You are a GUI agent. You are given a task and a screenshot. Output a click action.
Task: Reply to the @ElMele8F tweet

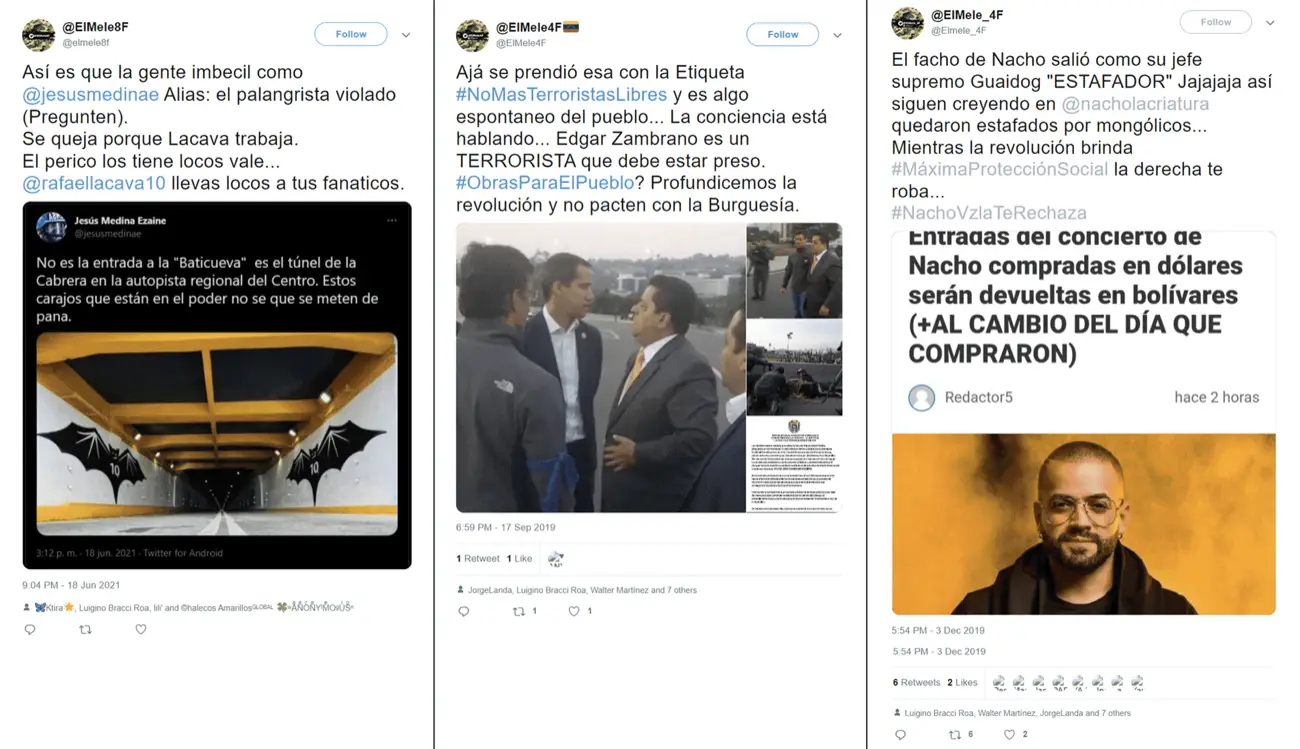(30, 630)
